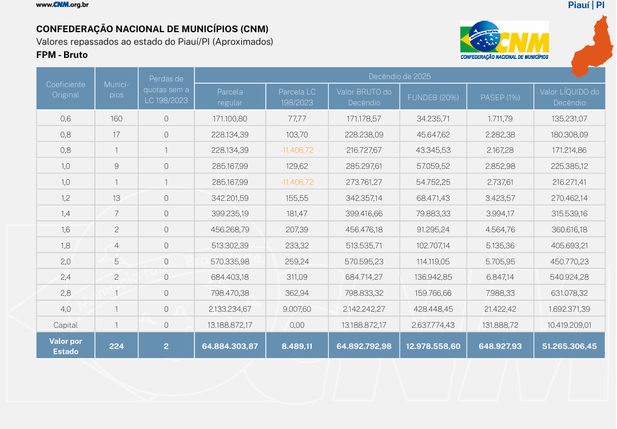Click the cell 2.133.234,67
Viewport: 617px width, 429px height.
[230, 309]
